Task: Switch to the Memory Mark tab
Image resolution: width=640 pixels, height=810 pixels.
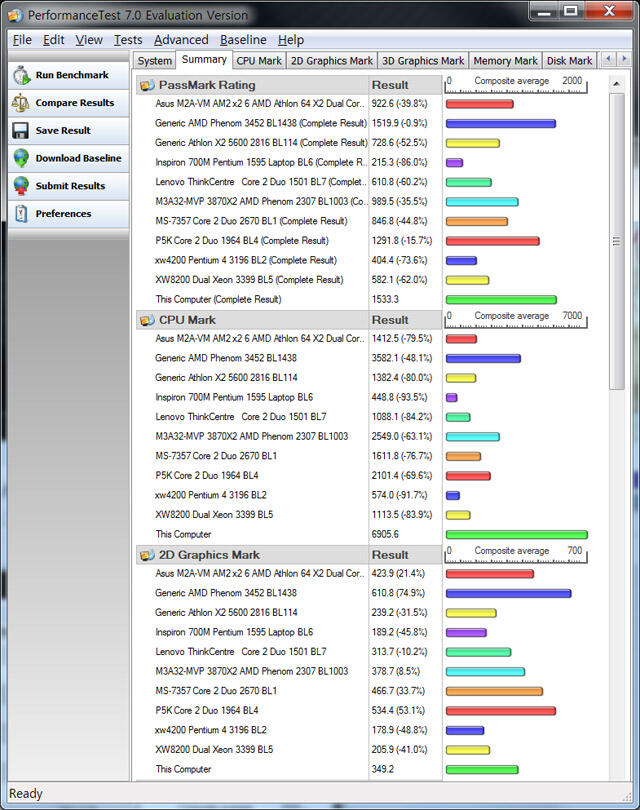Action: pyautogui.click(x=505, y=61)
